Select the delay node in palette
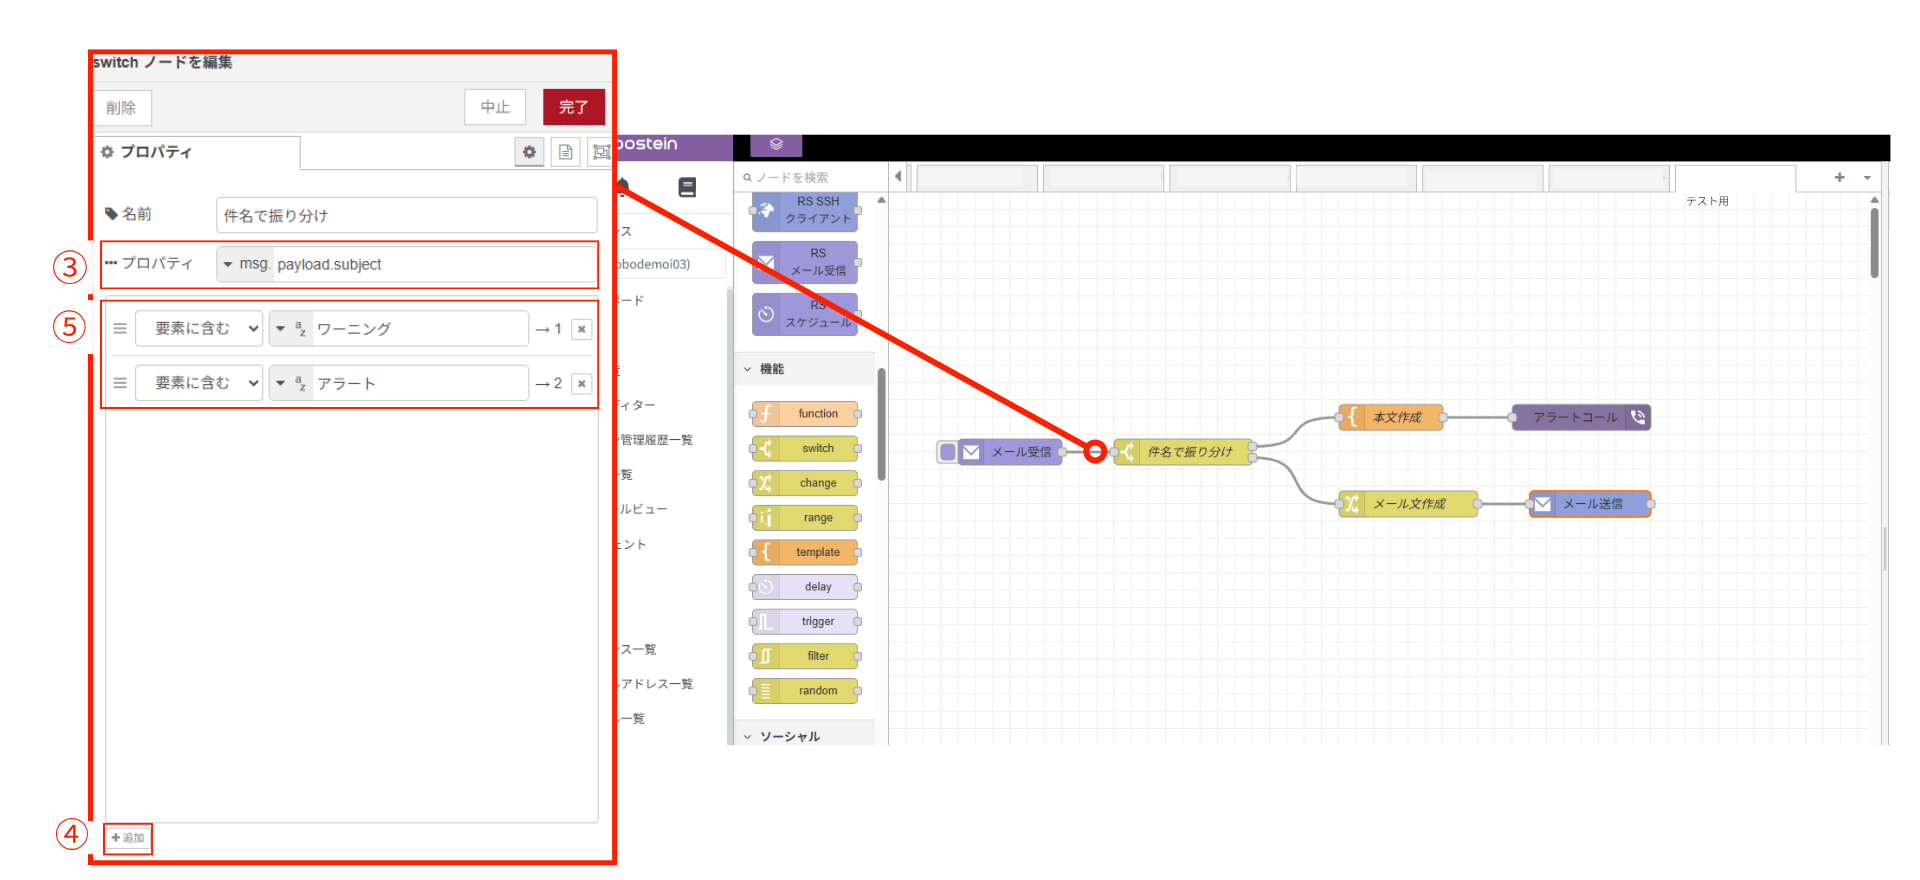This screenshot has height=880, width=1920. coord(805,587)
